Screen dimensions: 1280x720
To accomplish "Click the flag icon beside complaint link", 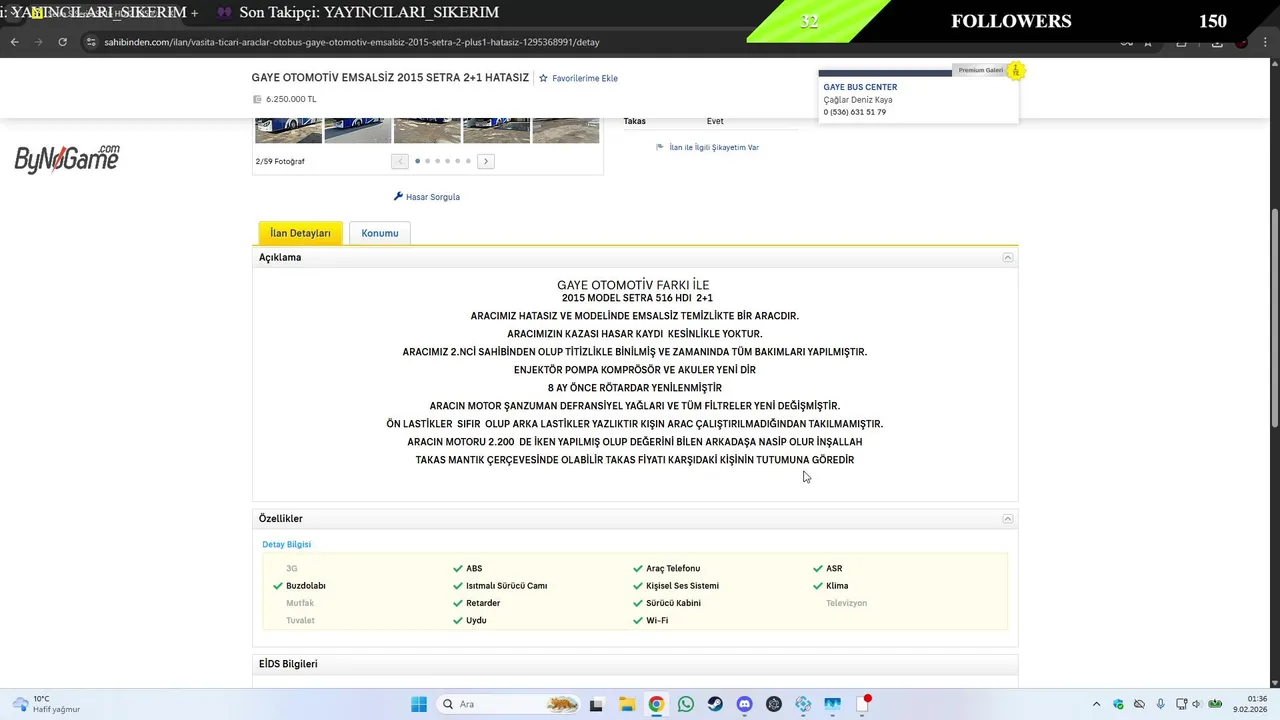I will [x=660, y=147].
